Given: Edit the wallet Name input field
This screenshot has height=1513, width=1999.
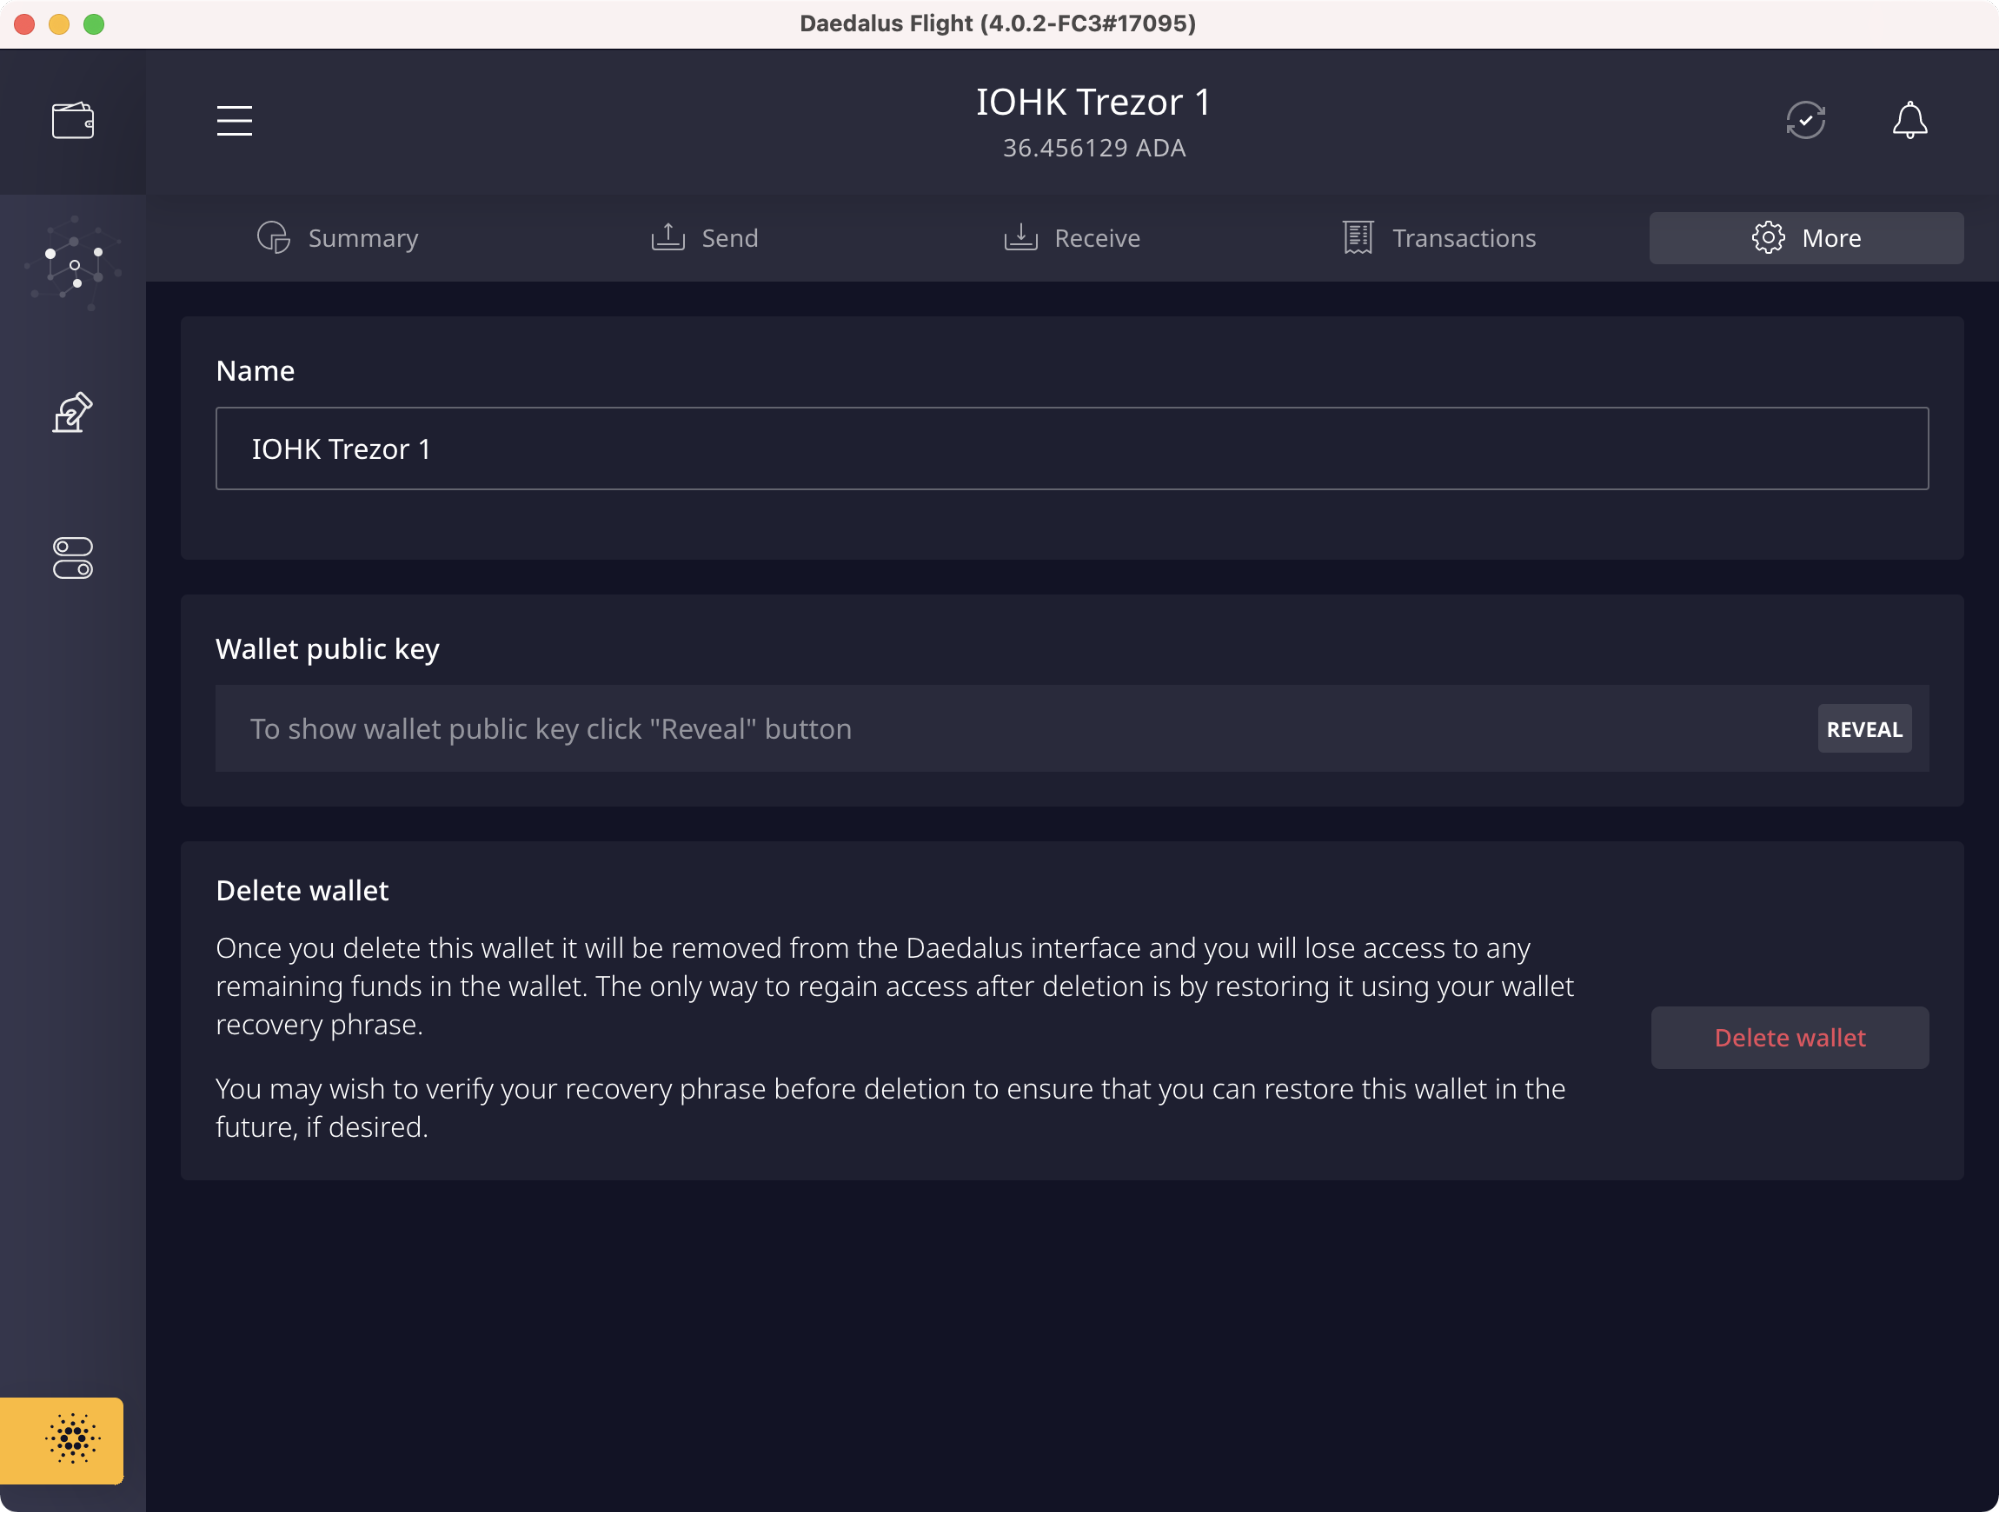Looking at the screenshot, I should pos(1072,448).
